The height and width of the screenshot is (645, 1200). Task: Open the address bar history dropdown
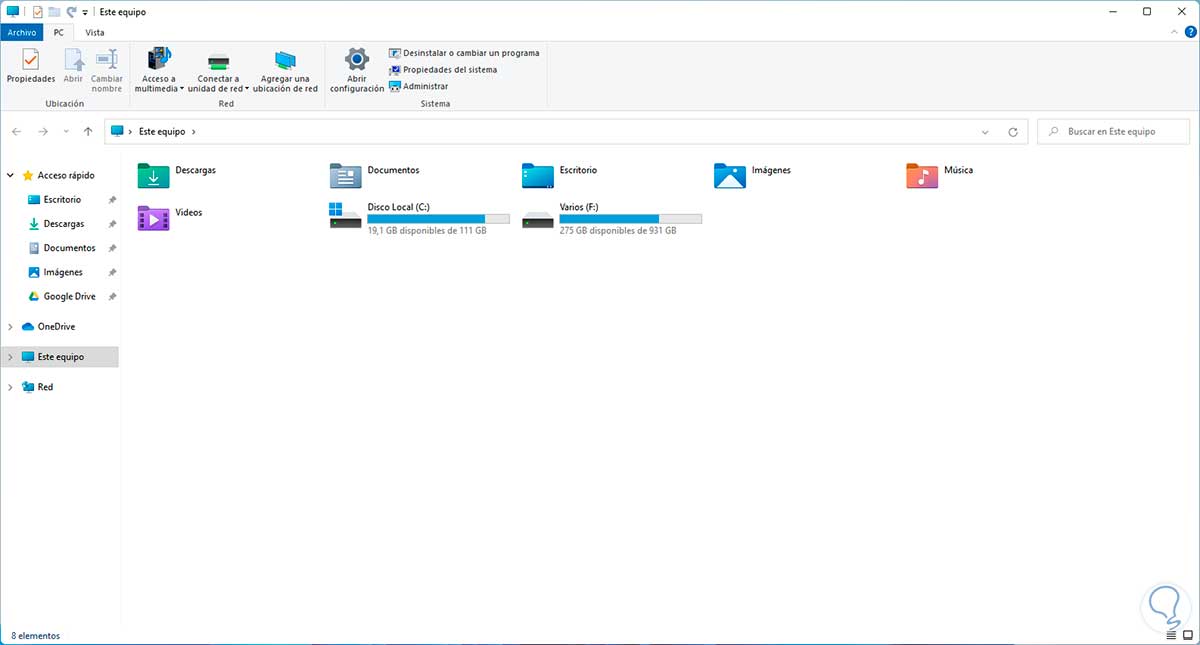985,132
